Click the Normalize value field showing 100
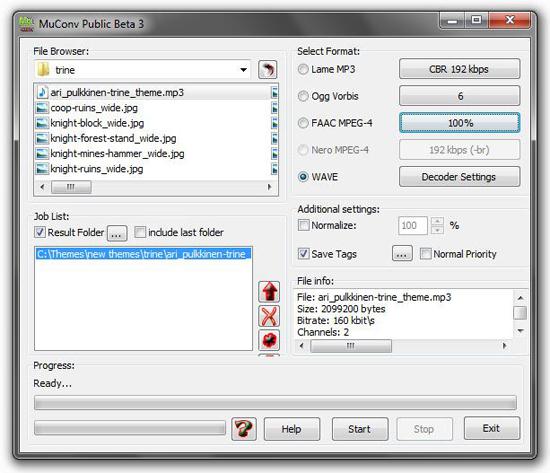The width and height of the screenshot is (550, 473). coord(412,225)
